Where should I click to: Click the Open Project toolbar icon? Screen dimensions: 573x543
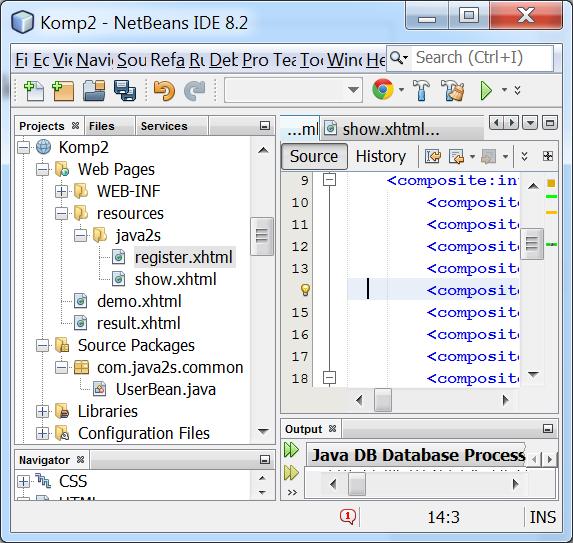point(94,91)
